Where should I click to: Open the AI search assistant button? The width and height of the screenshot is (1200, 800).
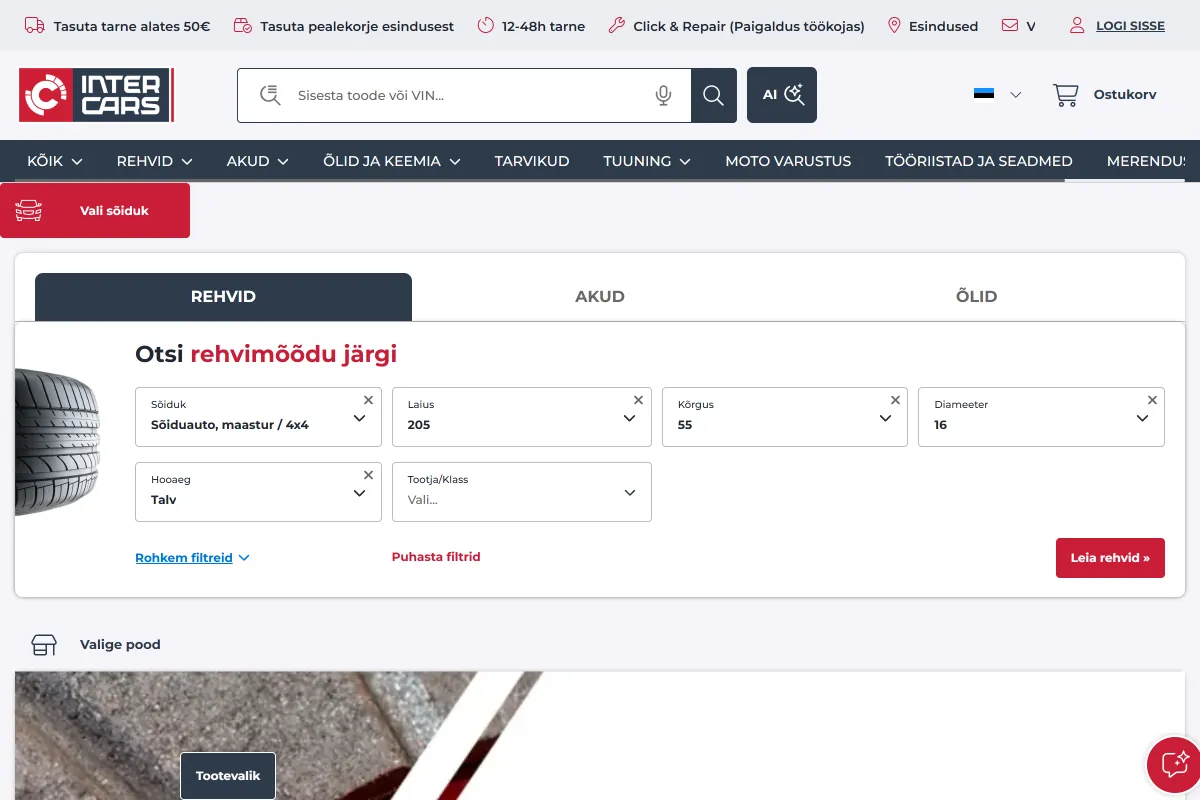click(782, 95)
